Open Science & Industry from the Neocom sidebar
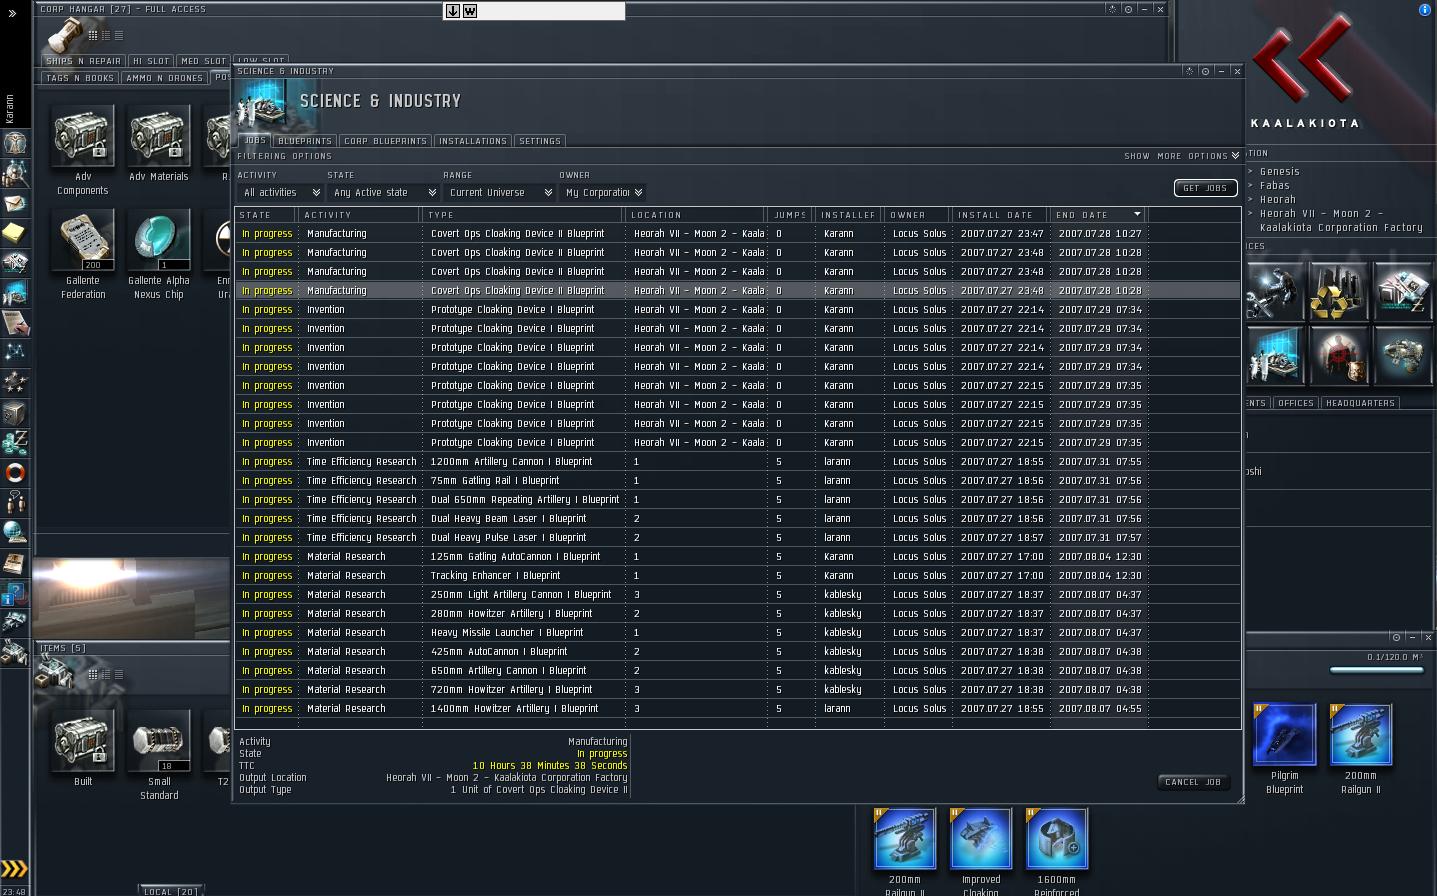This screenshot has height=896, width=1437. click(x=14, y=293)
